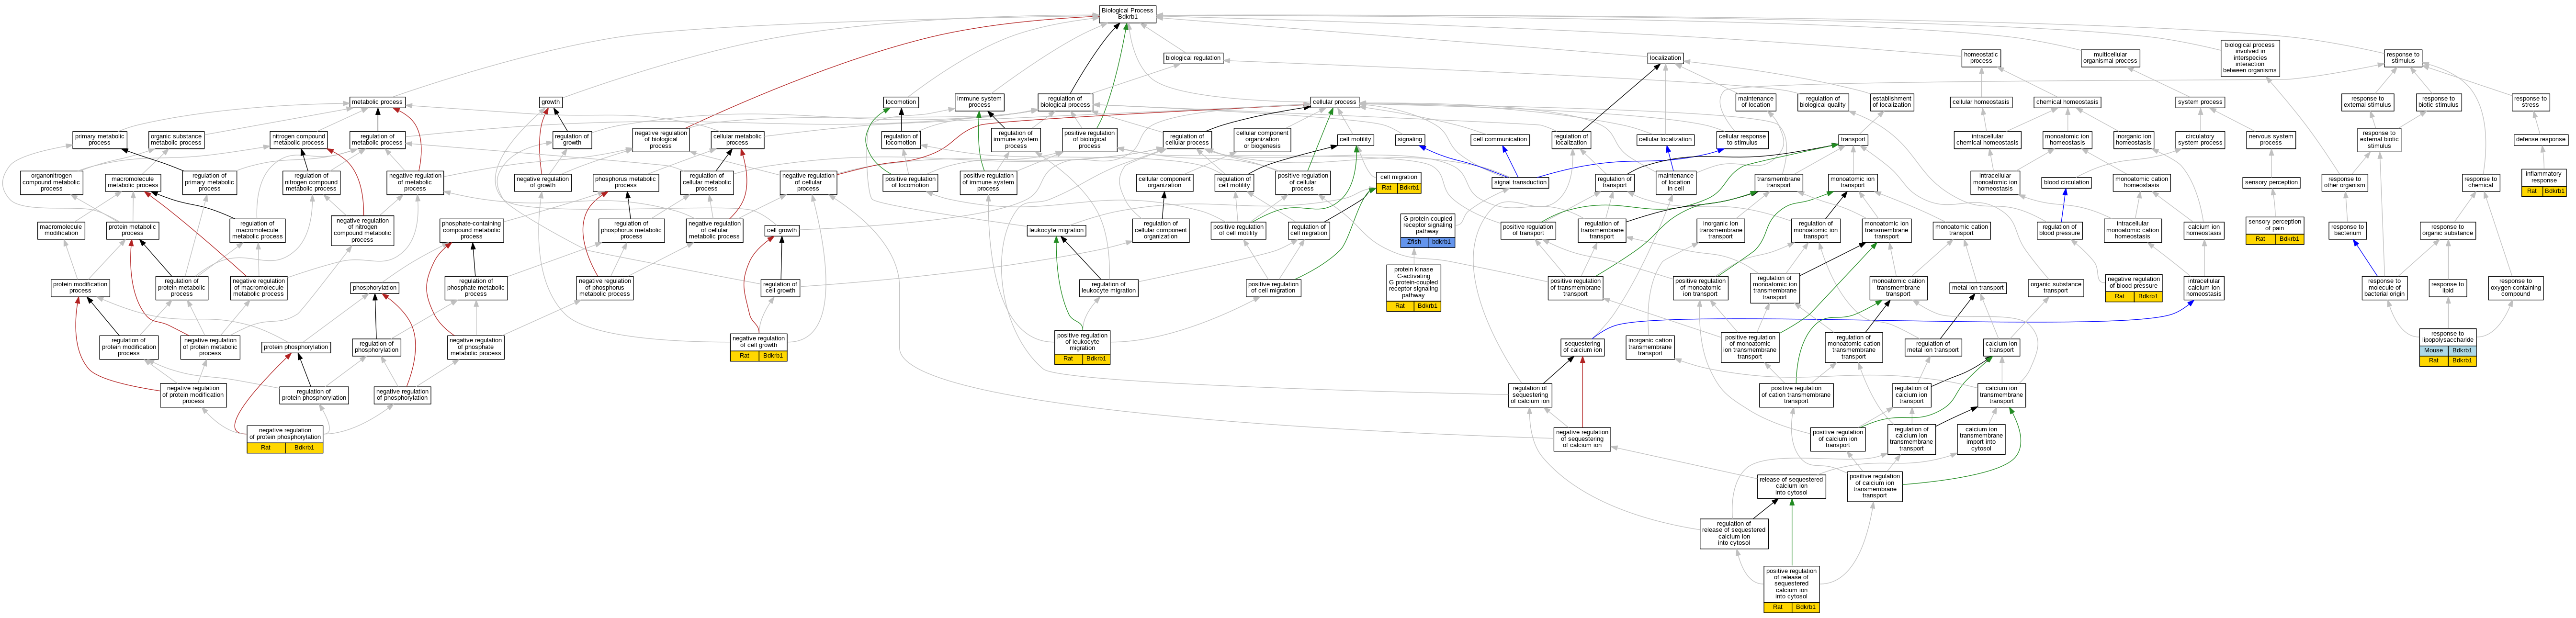This screenshot has width=2576, height=618.
Task: Click the 'calcium ion transport' node
Action: pos(2001,347)
